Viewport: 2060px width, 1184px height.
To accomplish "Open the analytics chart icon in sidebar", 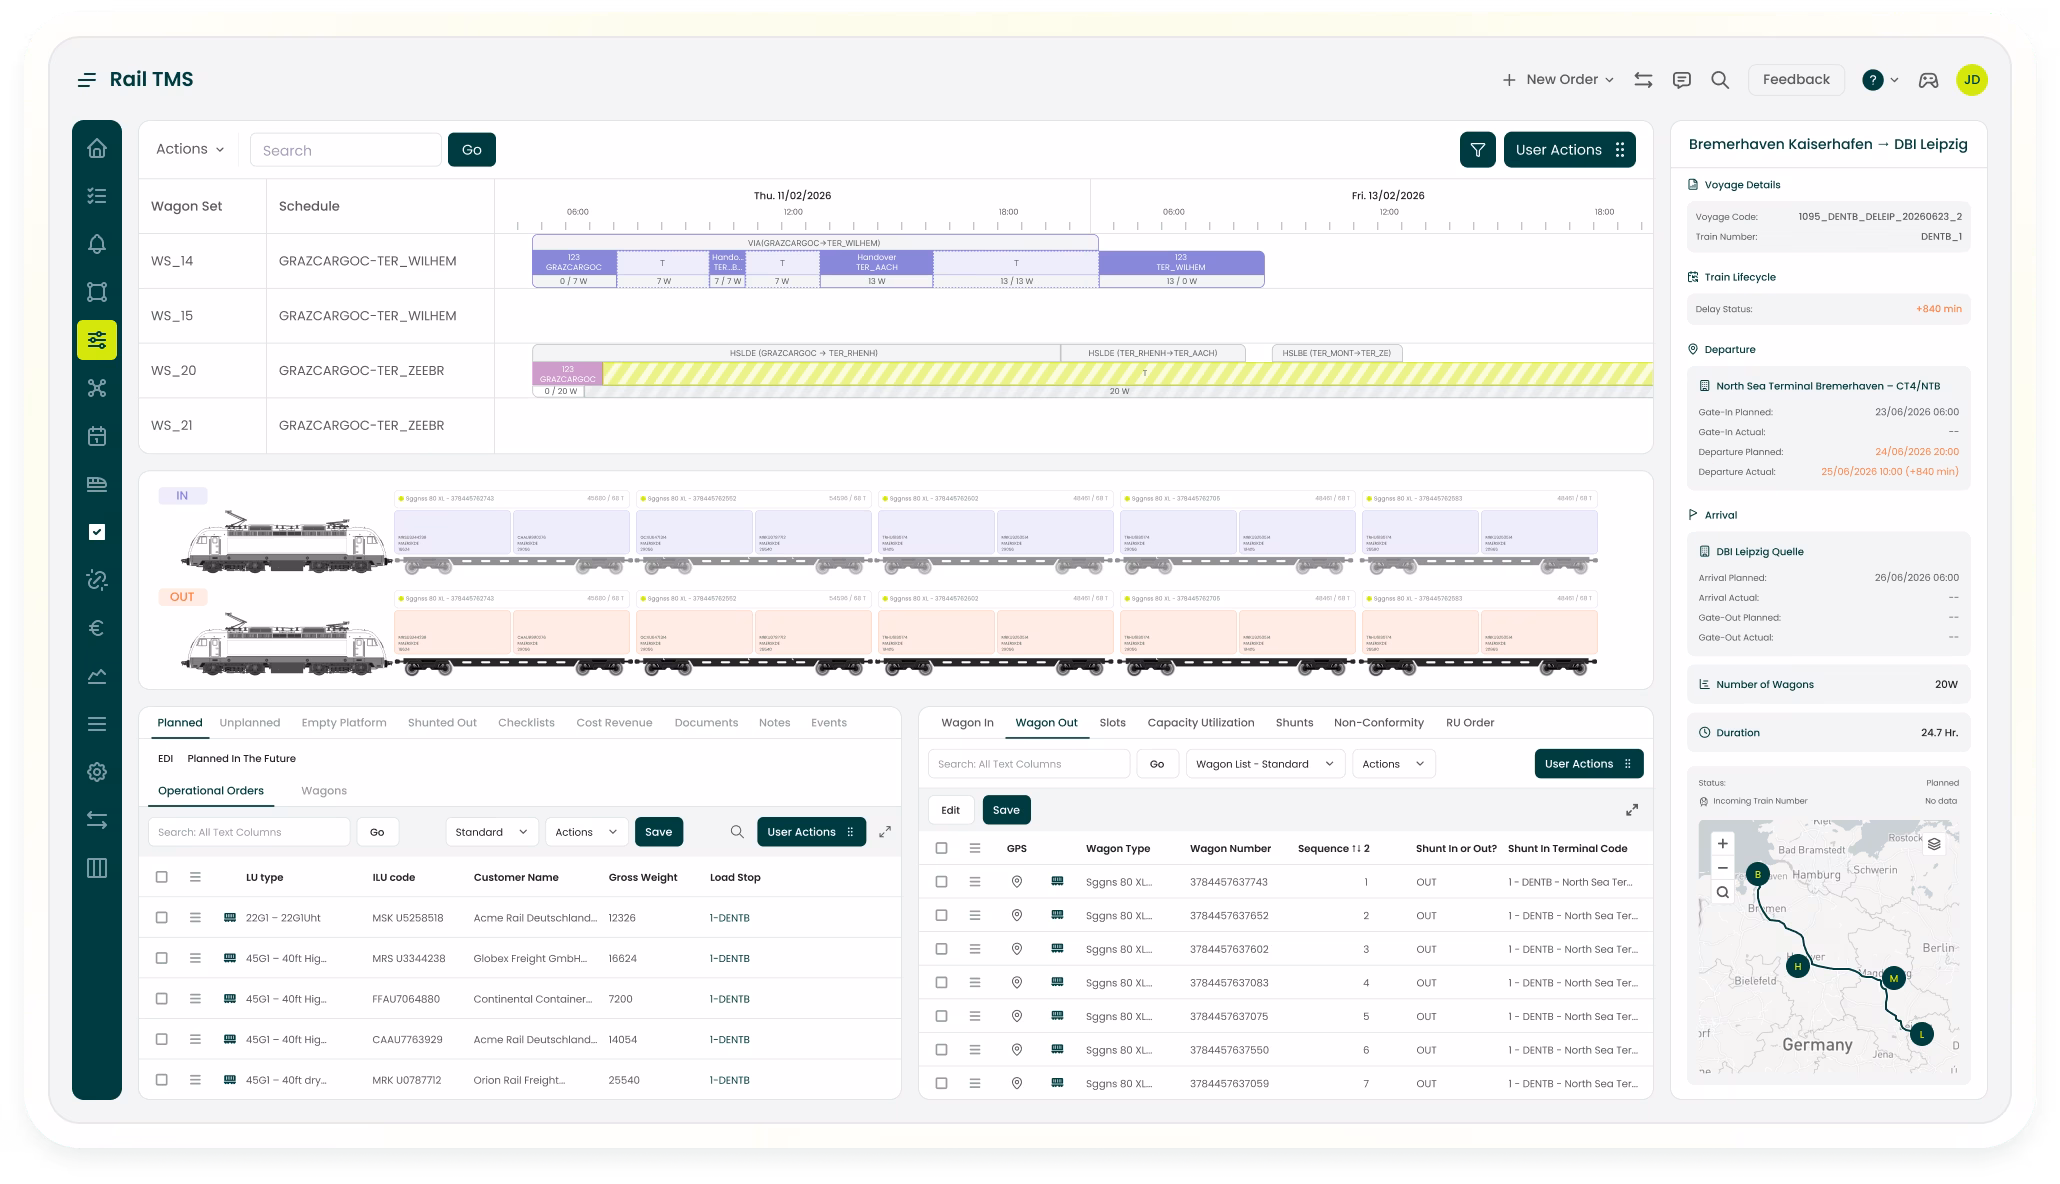I will (97, 676).
